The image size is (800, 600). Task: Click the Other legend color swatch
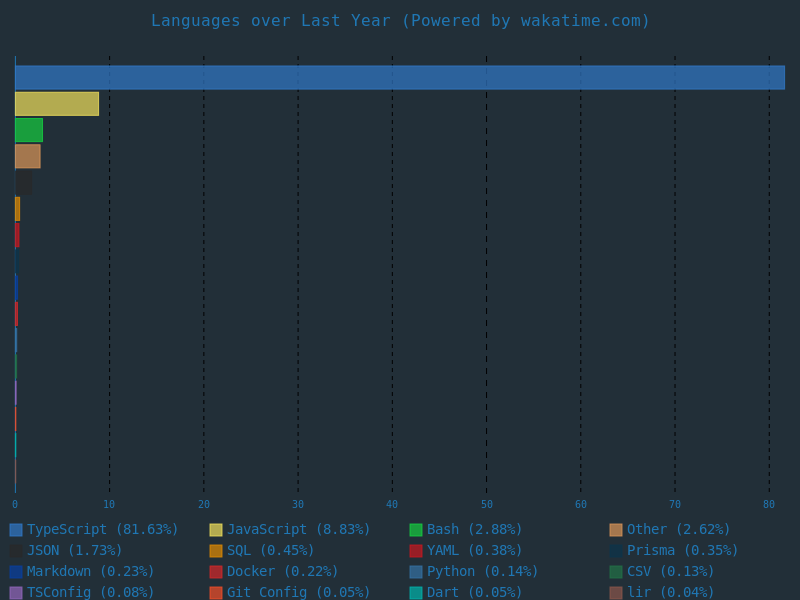pos(616,530)
